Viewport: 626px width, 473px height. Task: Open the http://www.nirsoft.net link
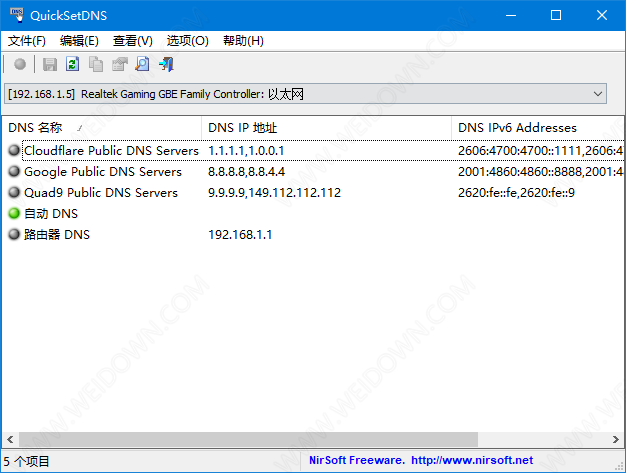coord(472,460)
